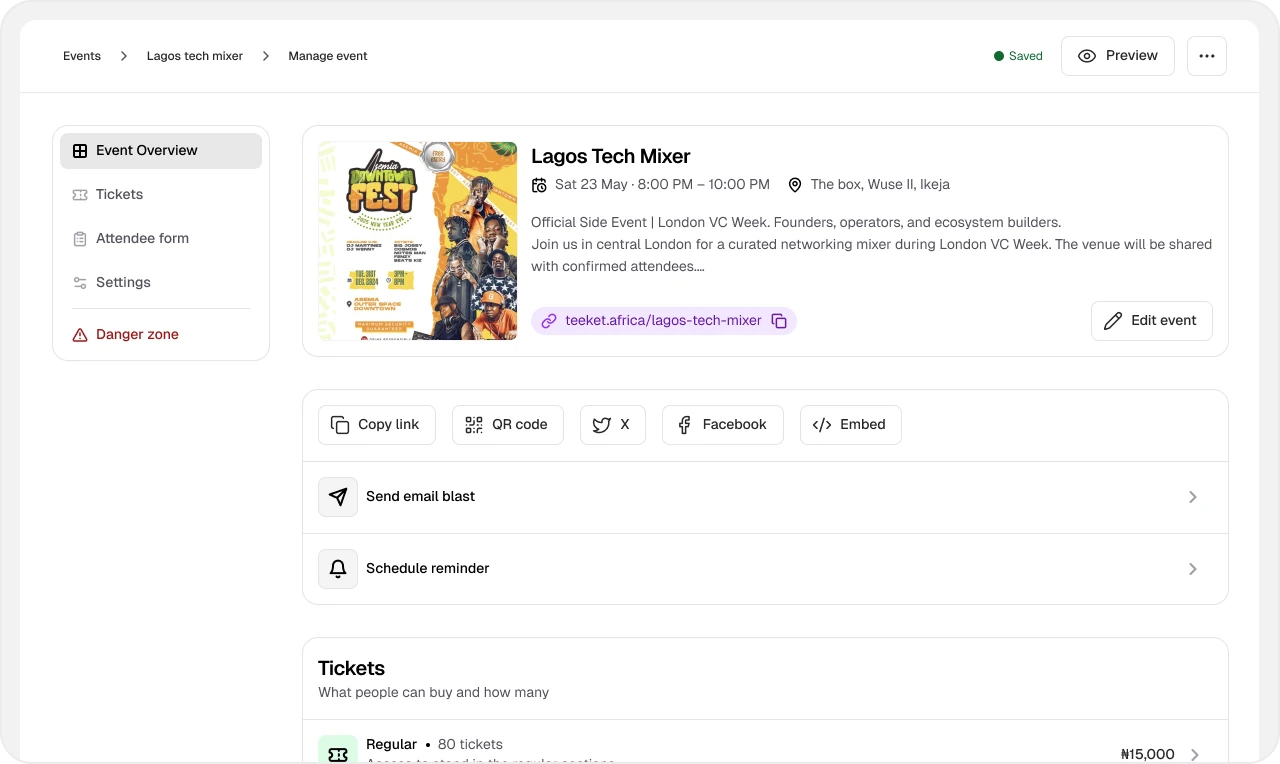This screenshot has width=1280, height=764.
Task: Open the QR code option
Action: coord(508,425)
